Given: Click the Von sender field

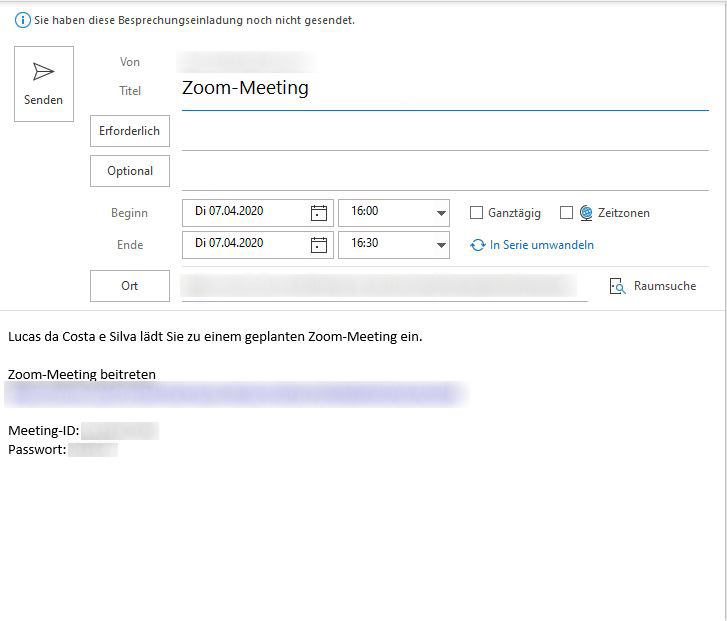Looking at the screenshot, I should (x=246, y=62).
